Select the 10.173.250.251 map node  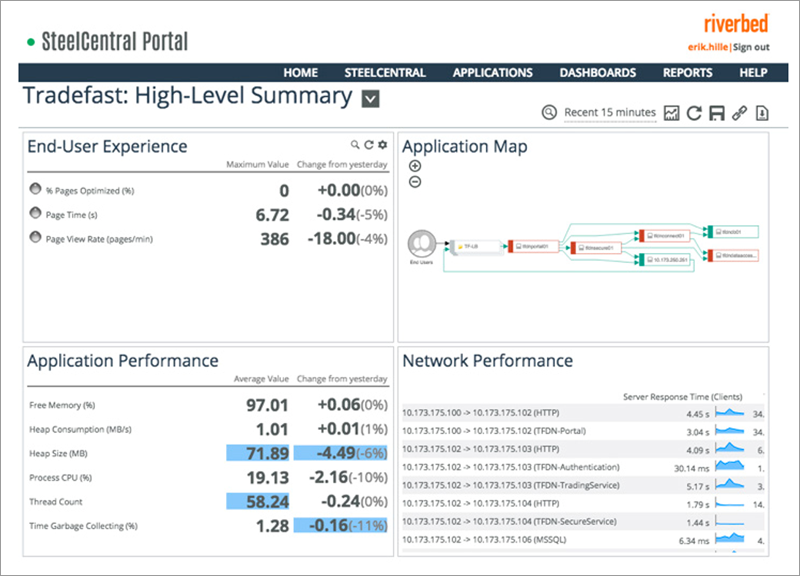[665, 260]
